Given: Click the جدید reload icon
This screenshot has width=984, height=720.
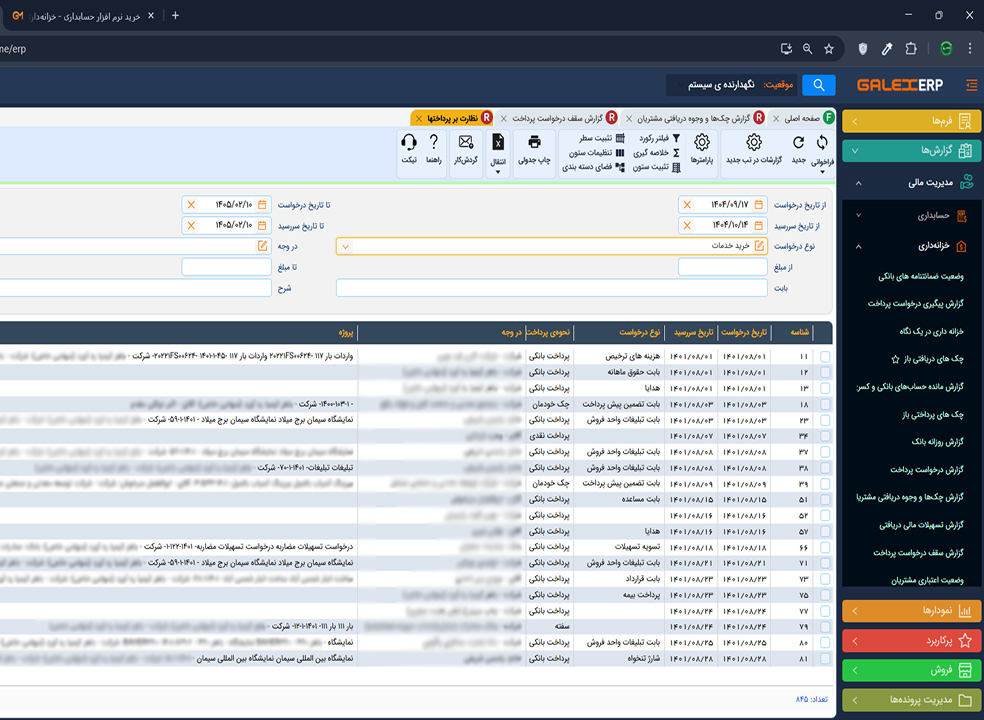Looking at the screenshot, I should (798, 142).
